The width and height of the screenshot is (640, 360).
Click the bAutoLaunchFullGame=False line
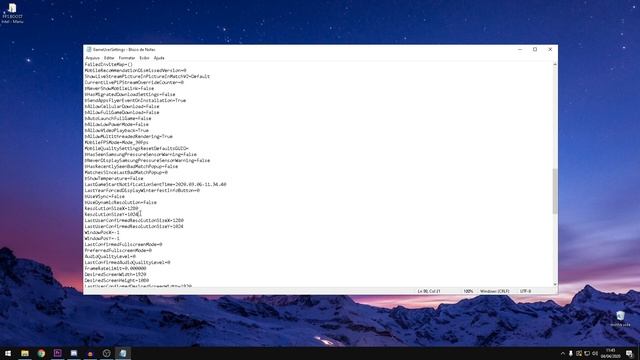[x=118, y=118]
